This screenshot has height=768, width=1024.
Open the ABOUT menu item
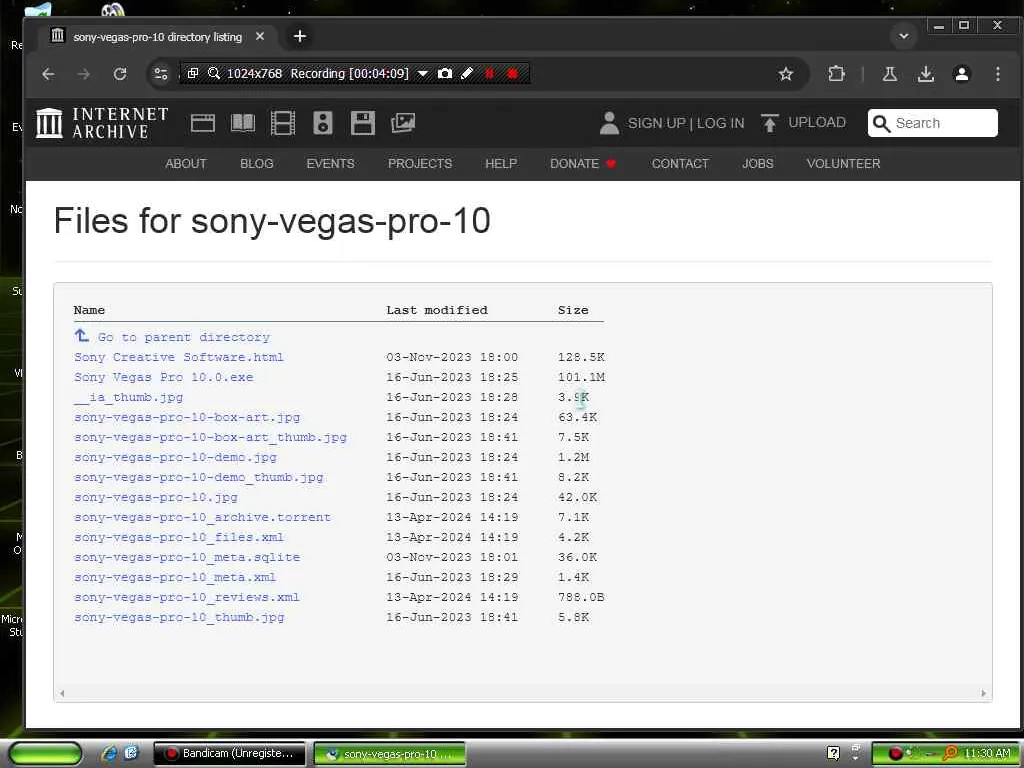(185, 163)
